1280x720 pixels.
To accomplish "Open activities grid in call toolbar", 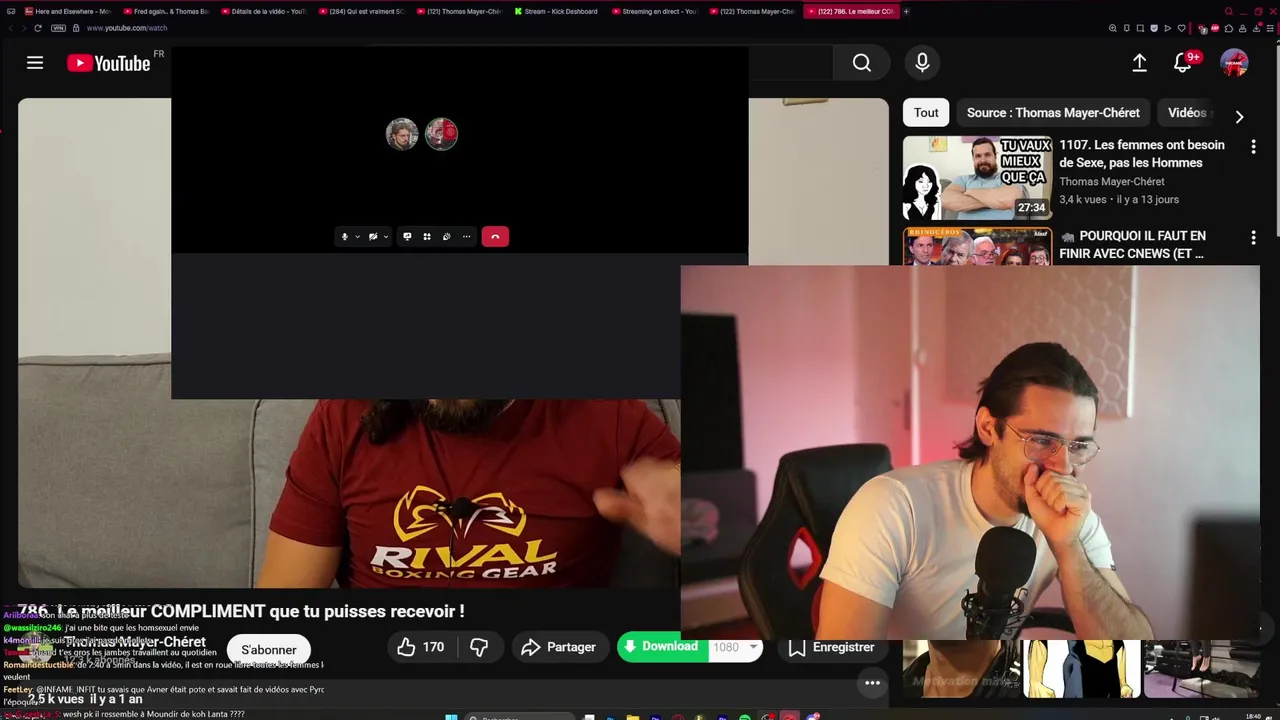I will pos(427,237).
